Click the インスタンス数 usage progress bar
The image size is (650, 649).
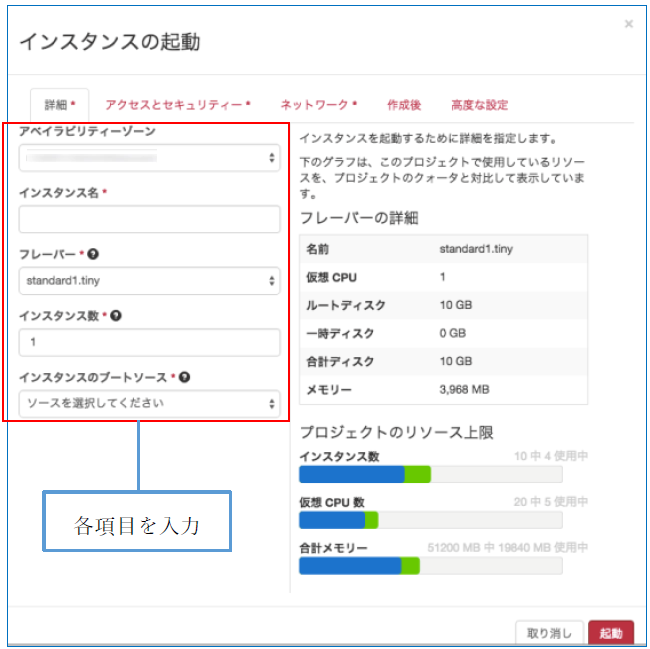coord(430,474)
